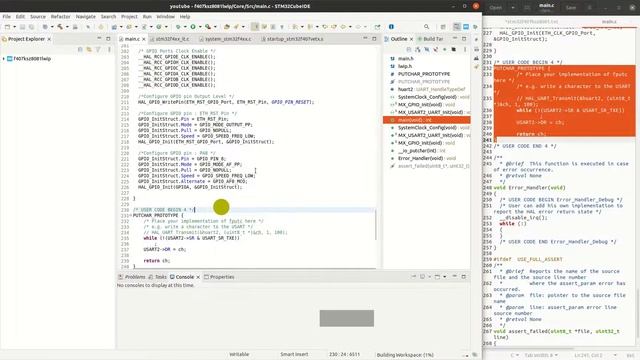This screenshot has height=360, width=640.
Task: Click the Collapse All icon in Project Explorer
Action: [80, 50]
